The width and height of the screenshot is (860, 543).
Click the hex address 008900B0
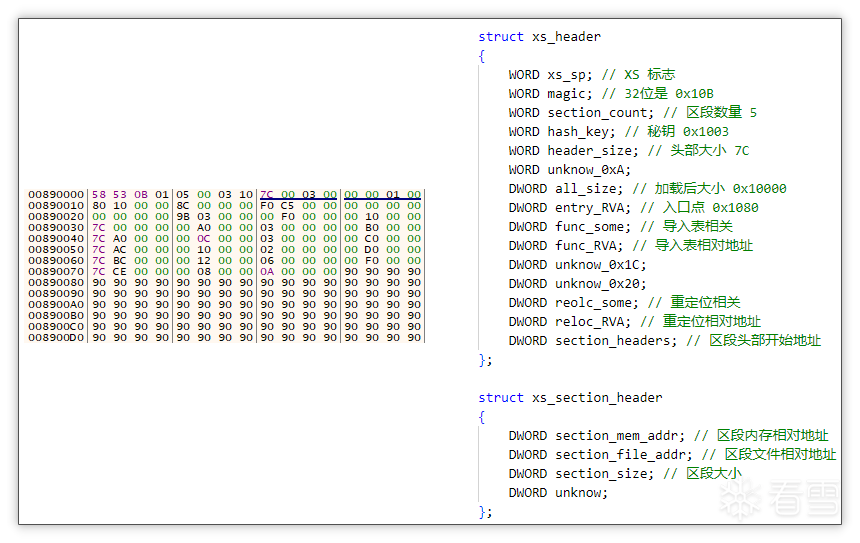[56, 315]
